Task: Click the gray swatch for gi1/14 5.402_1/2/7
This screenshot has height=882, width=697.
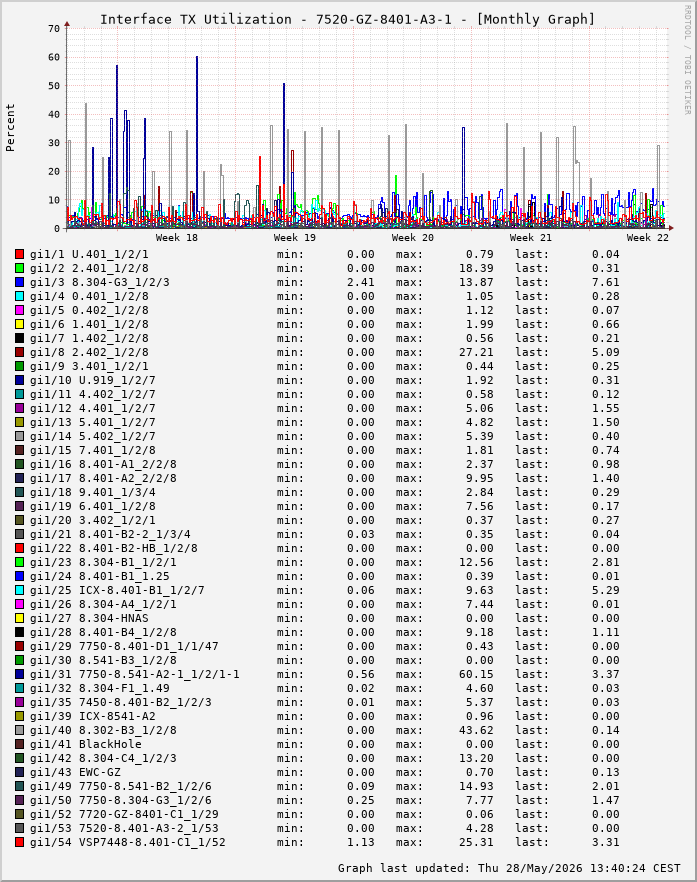Action: (x=19, y=436)
